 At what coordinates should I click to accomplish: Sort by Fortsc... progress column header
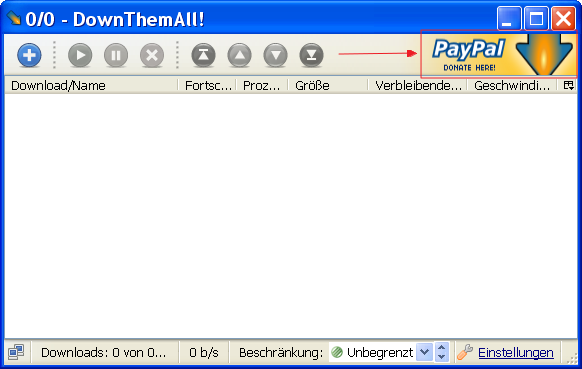click(x=207, y=86)
